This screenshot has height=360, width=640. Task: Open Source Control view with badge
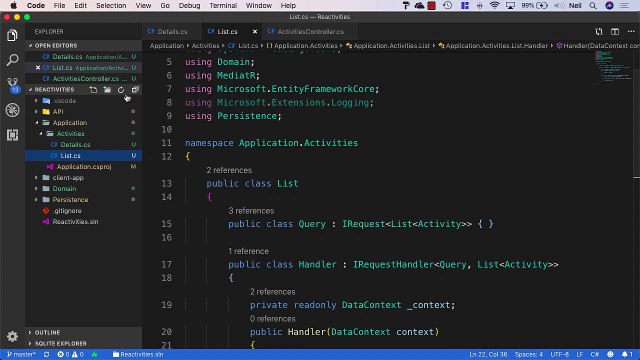pyautogui.click(x=13, y=85)
